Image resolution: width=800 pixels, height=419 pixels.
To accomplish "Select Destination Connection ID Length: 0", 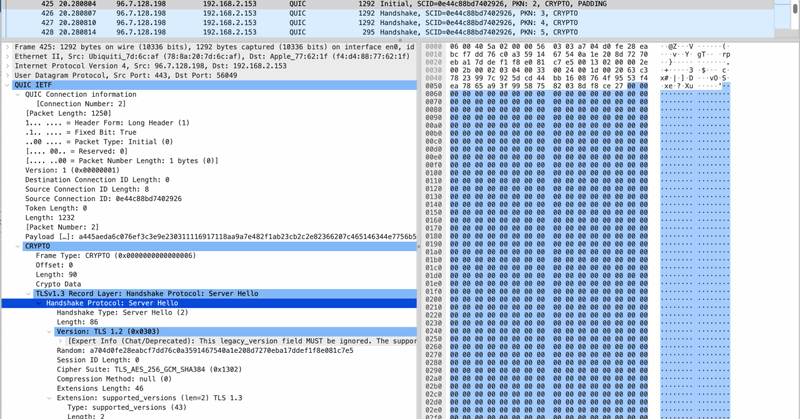I will tap(97, 180).
